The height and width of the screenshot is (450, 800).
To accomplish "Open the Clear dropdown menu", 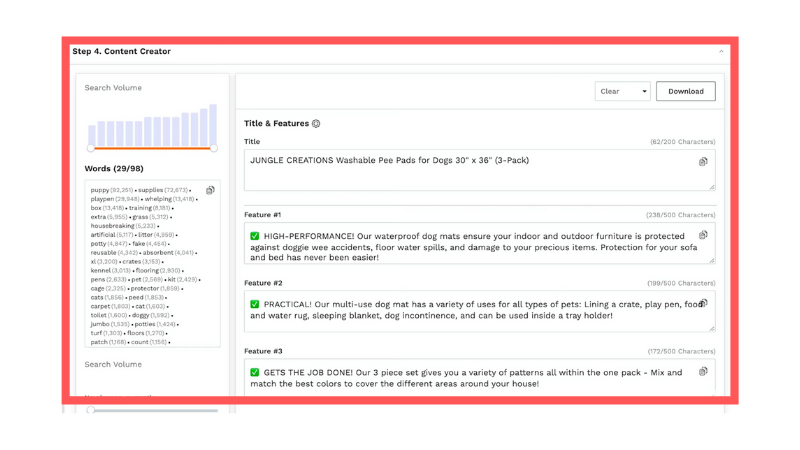I will pos(622,91).
